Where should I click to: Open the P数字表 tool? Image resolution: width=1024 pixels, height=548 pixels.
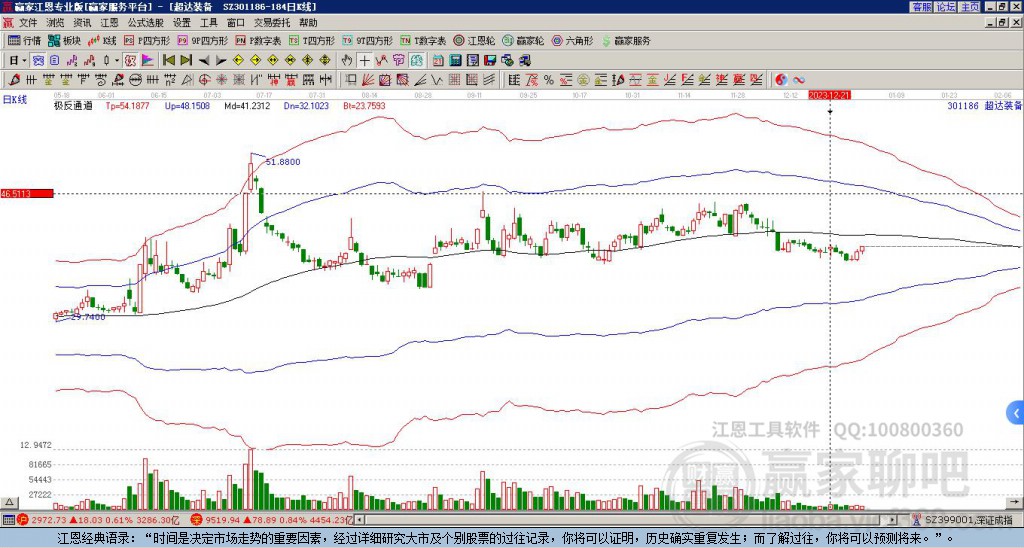[258, 40]
